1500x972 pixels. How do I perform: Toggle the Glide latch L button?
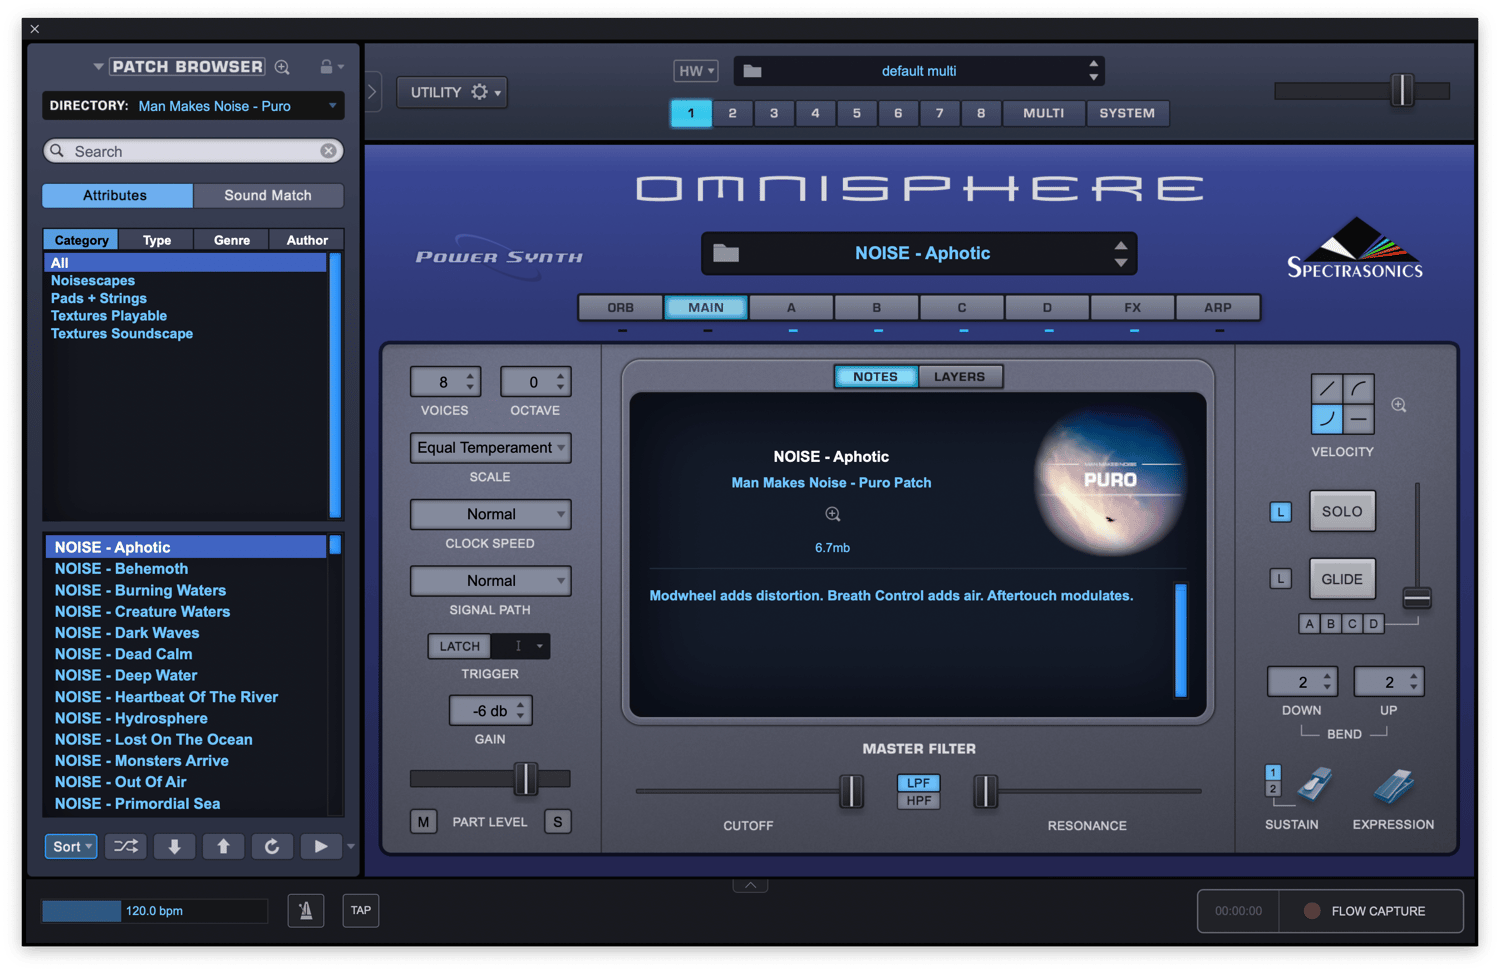pyautogui.click(x=1281, y=579)
